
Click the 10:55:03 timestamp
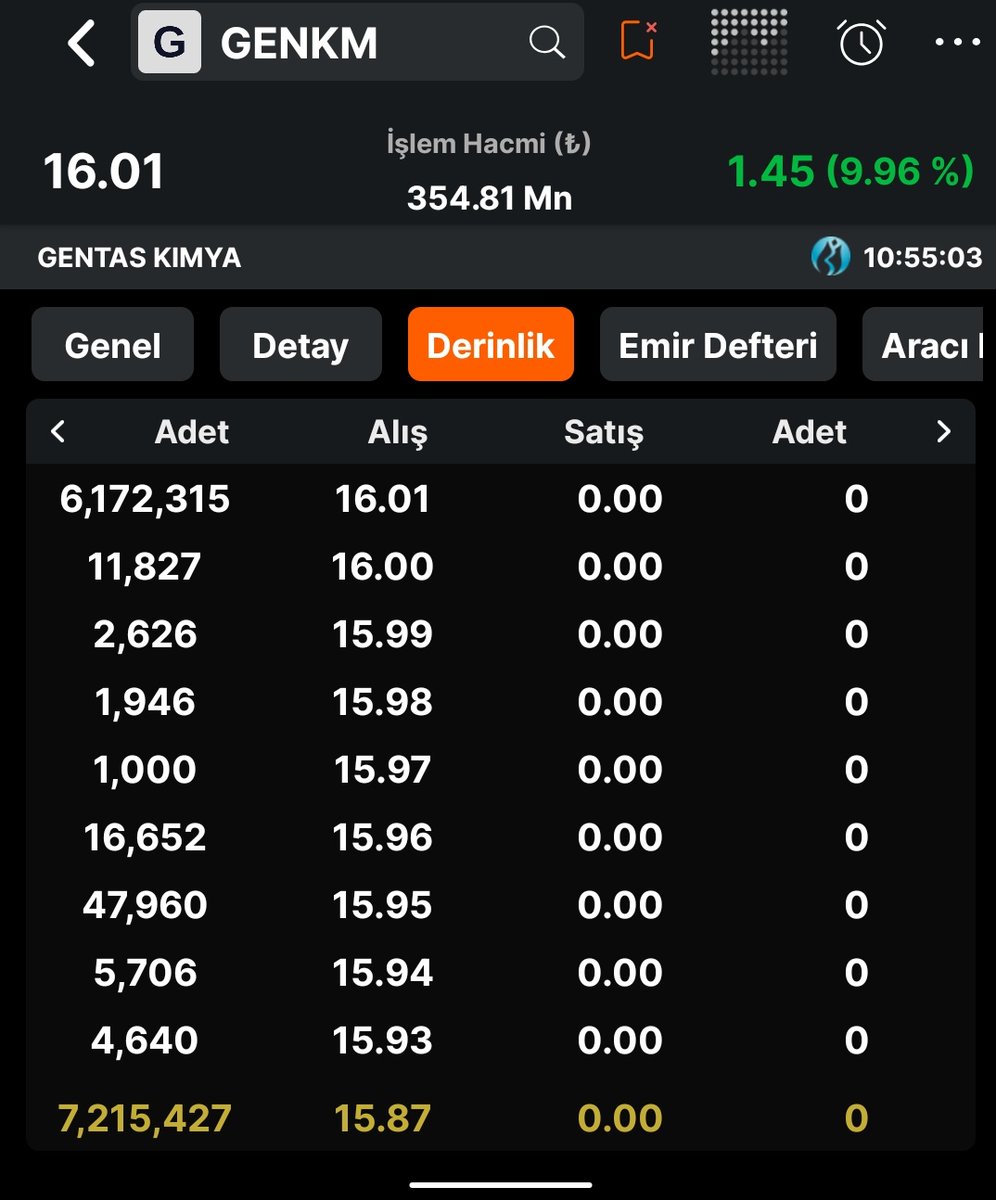coord(923,258)
